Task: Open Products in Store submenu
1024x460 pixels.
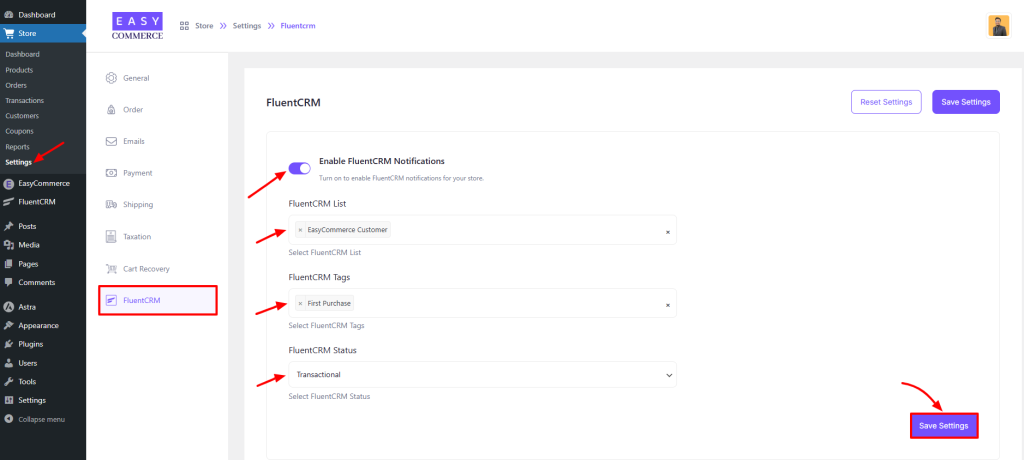Action: point(19,70)
